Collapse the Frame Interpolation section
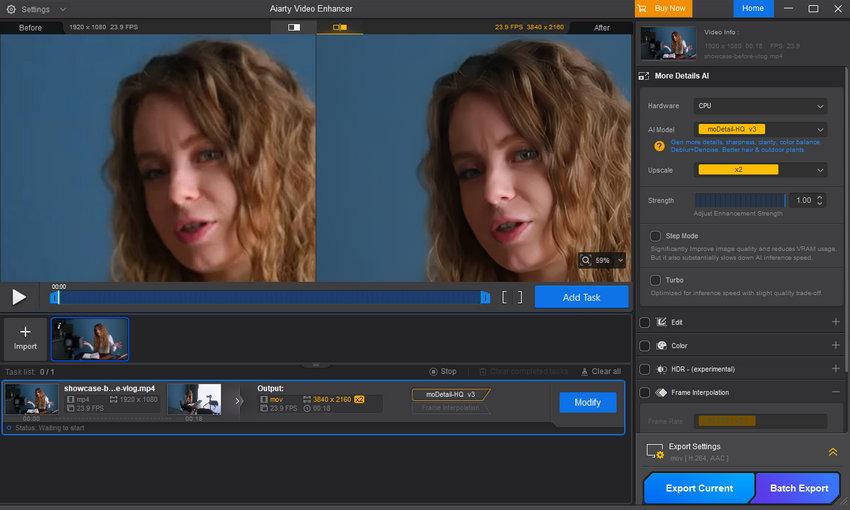Image resolution: width=850 pixels, height=510 pixels. pos(835,392)
